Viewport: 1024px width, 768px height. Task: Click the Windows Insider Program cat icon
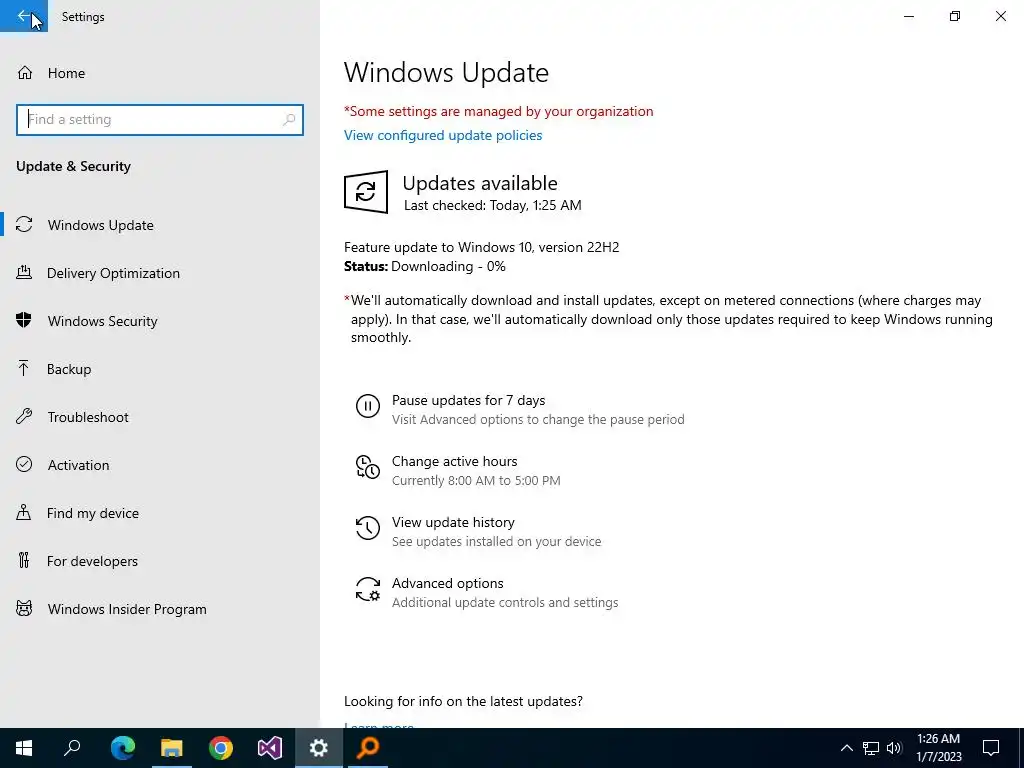tap(24, 609)
